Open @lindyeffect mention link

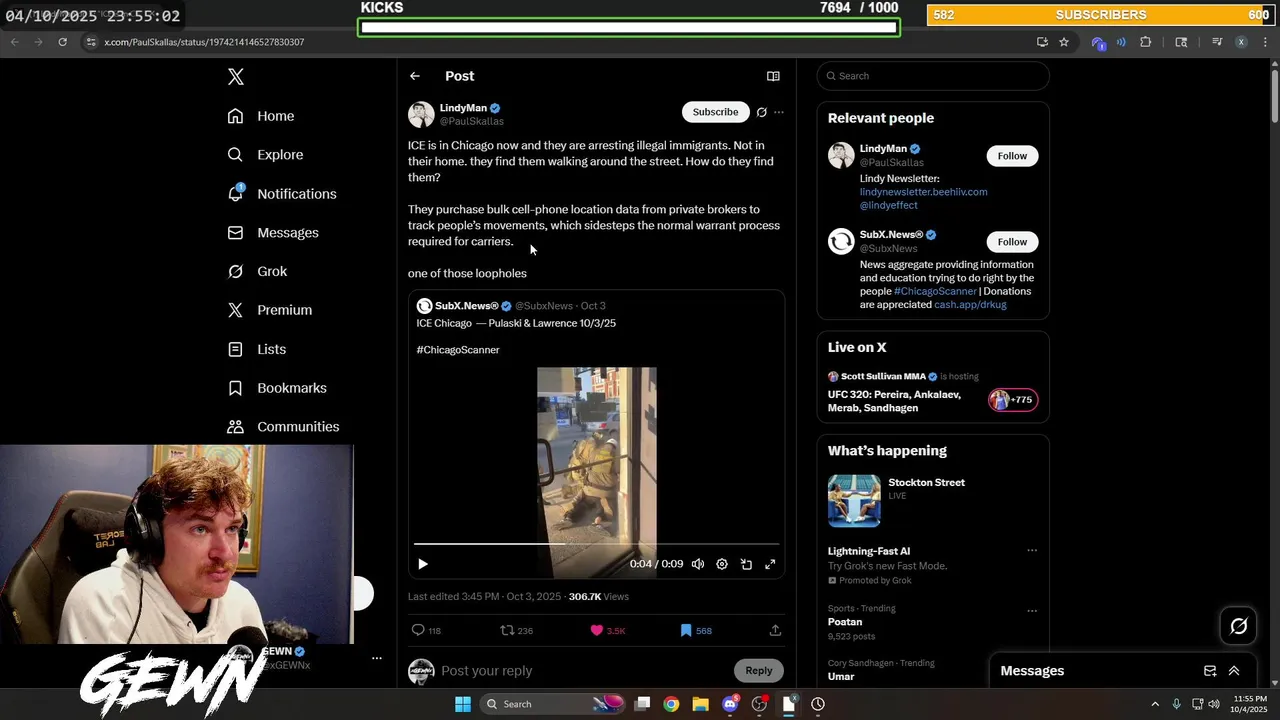889,205
